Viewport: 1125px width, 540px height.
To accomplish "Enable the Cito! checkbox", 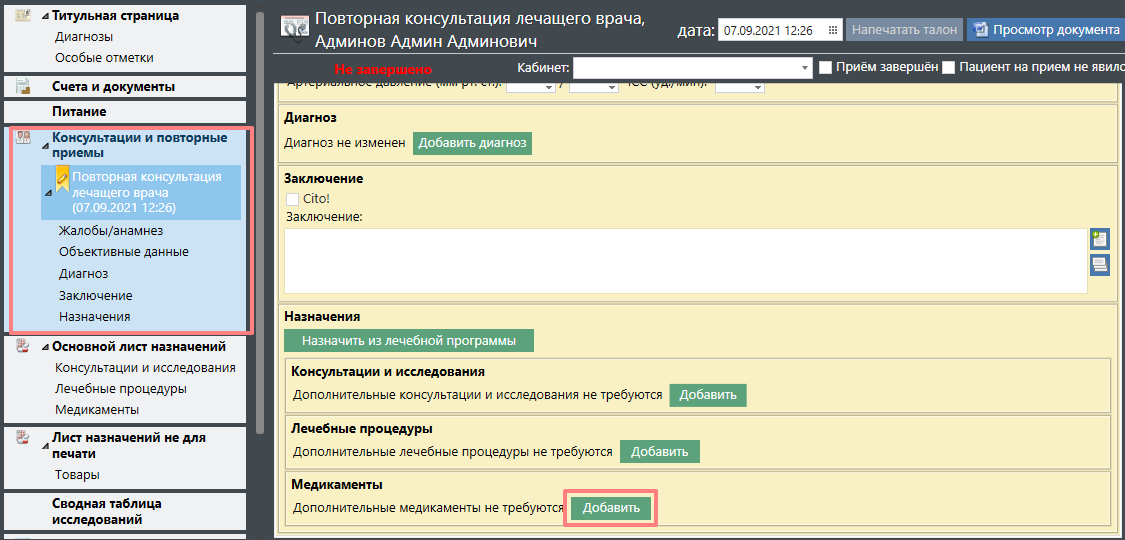I will pyautogui.click(x=293, y=199).
